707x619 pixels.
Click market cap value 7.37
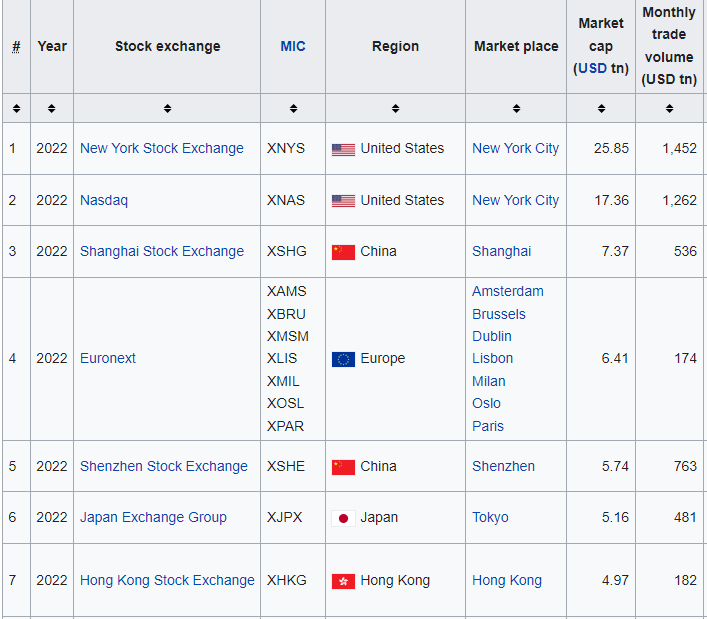(x=615, y=251)
